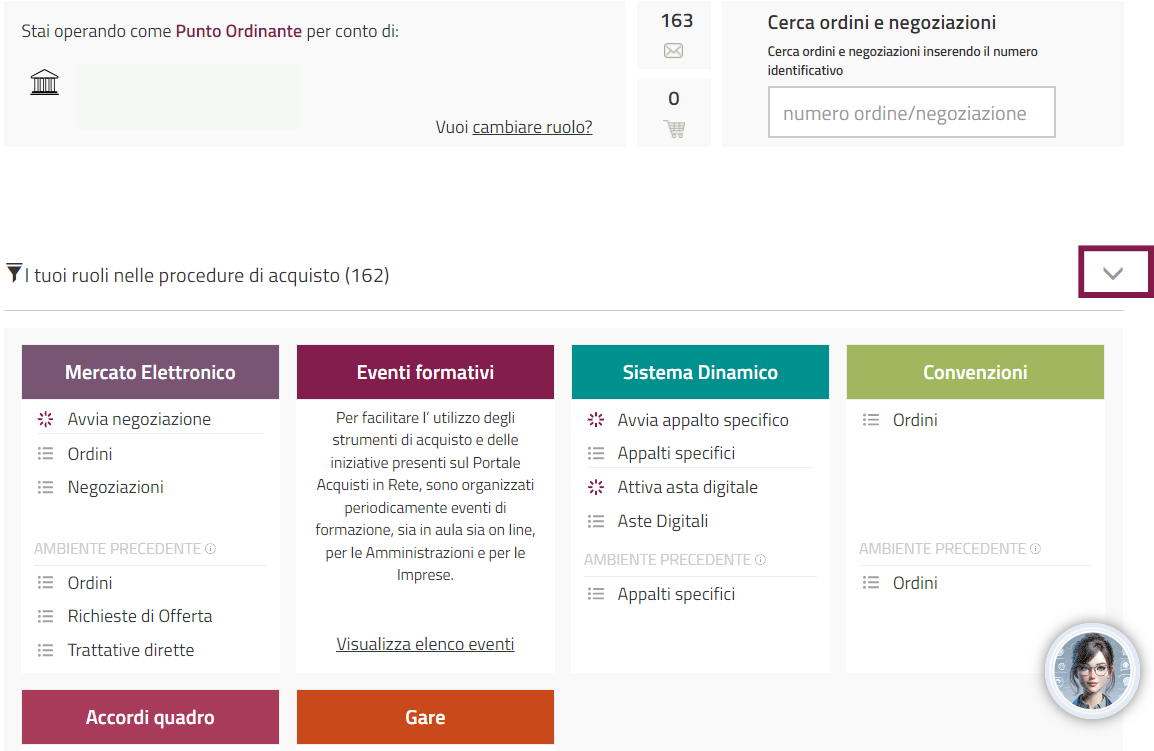1154x751 pixels.
Task: Open 'Visualizza elenco eventi' link
Action: [x=425, y=644]
